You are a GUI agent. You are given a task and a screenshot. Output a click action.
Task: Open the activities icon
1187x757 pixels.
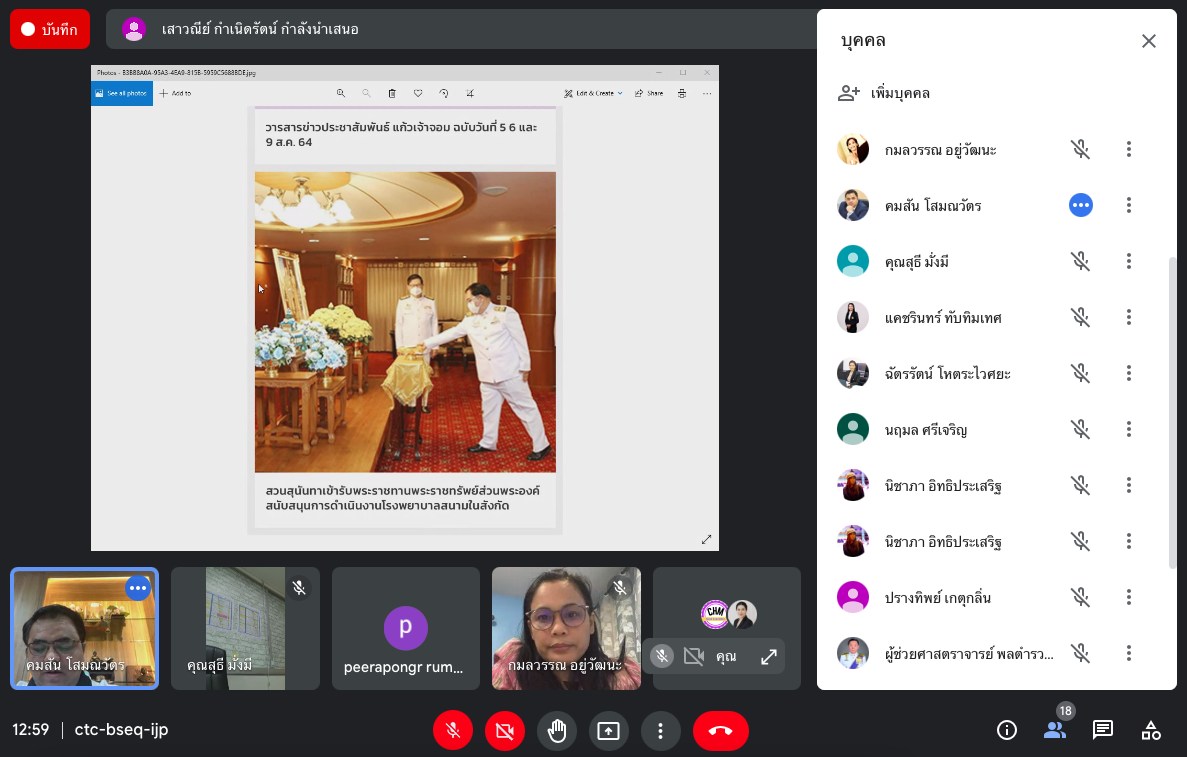pyautogui.click(x=1151, y=730)
